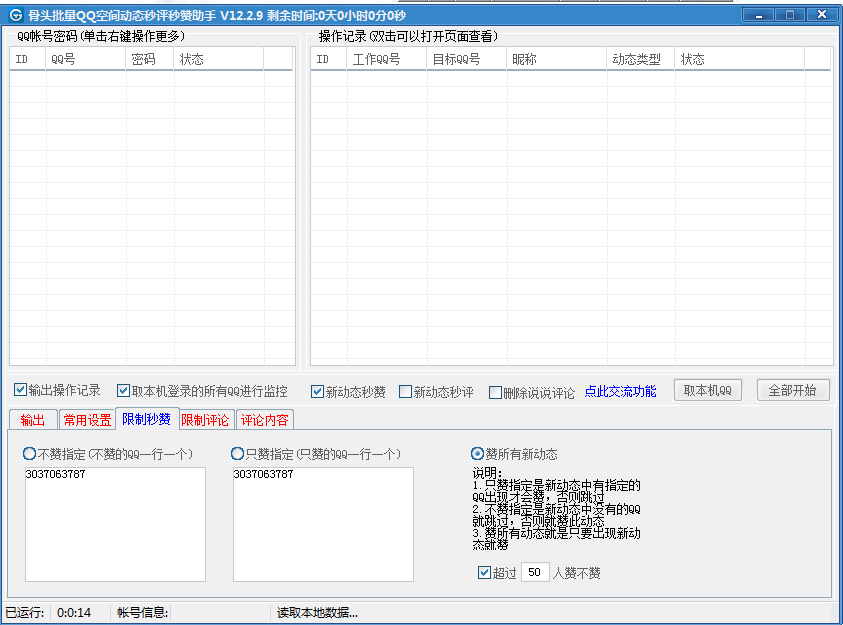Click QQ号 column header in account list

(85, 59)
